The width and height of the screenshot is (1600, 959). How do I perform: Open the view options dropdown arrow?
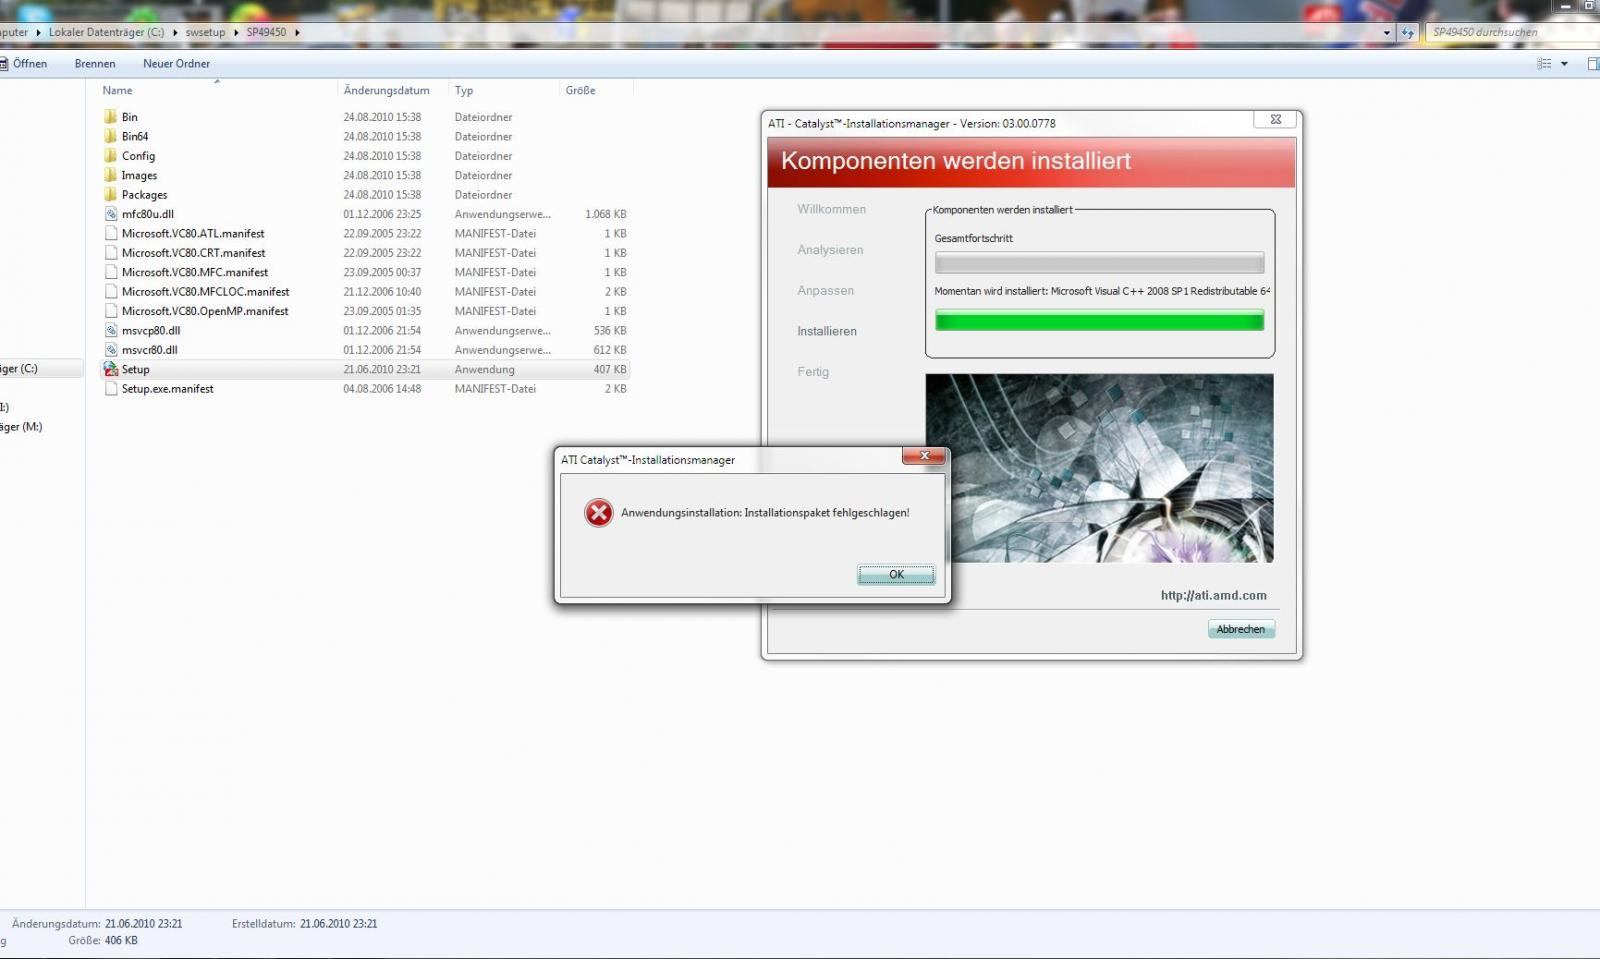pos(1564,63)
